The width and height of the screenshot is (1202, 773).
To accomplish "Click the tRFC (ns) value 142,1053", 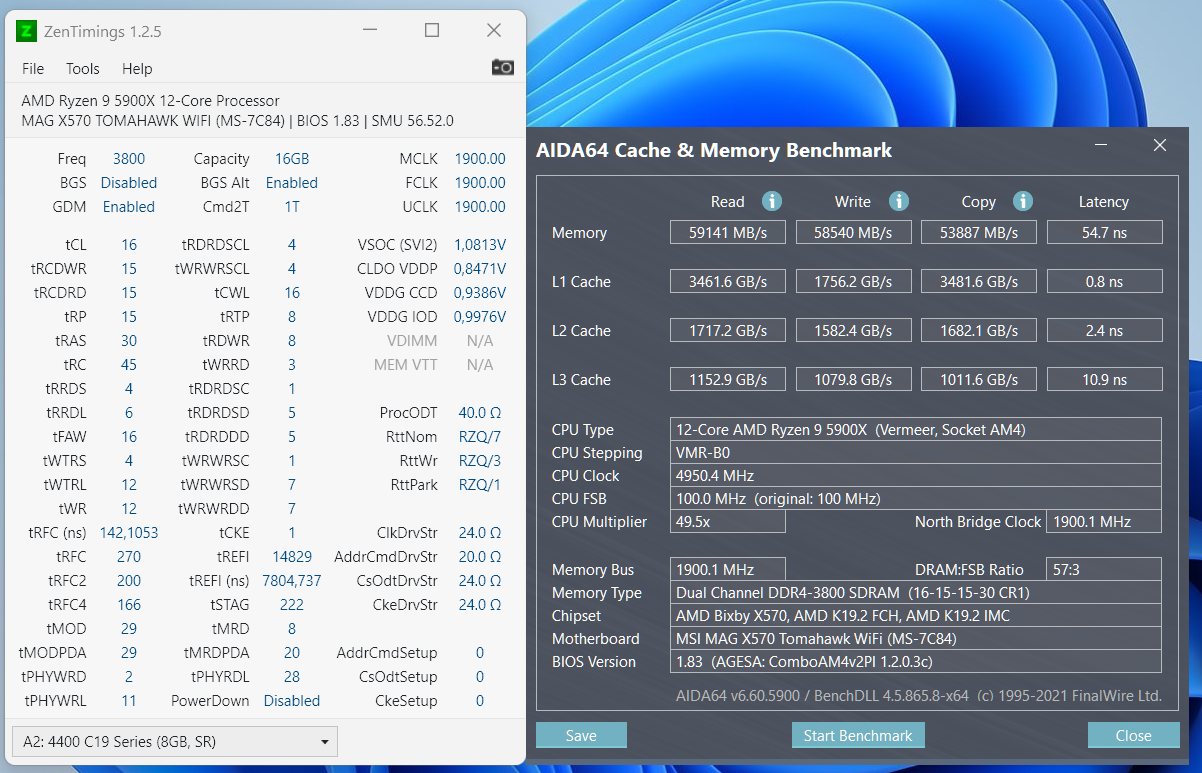I will coord(128,532).
